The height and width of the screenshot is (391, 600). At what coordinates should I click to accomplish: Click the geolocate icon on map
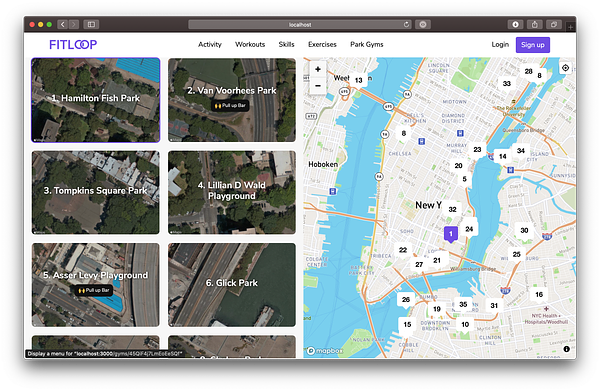pyautogui.click(x=565, y=68)
